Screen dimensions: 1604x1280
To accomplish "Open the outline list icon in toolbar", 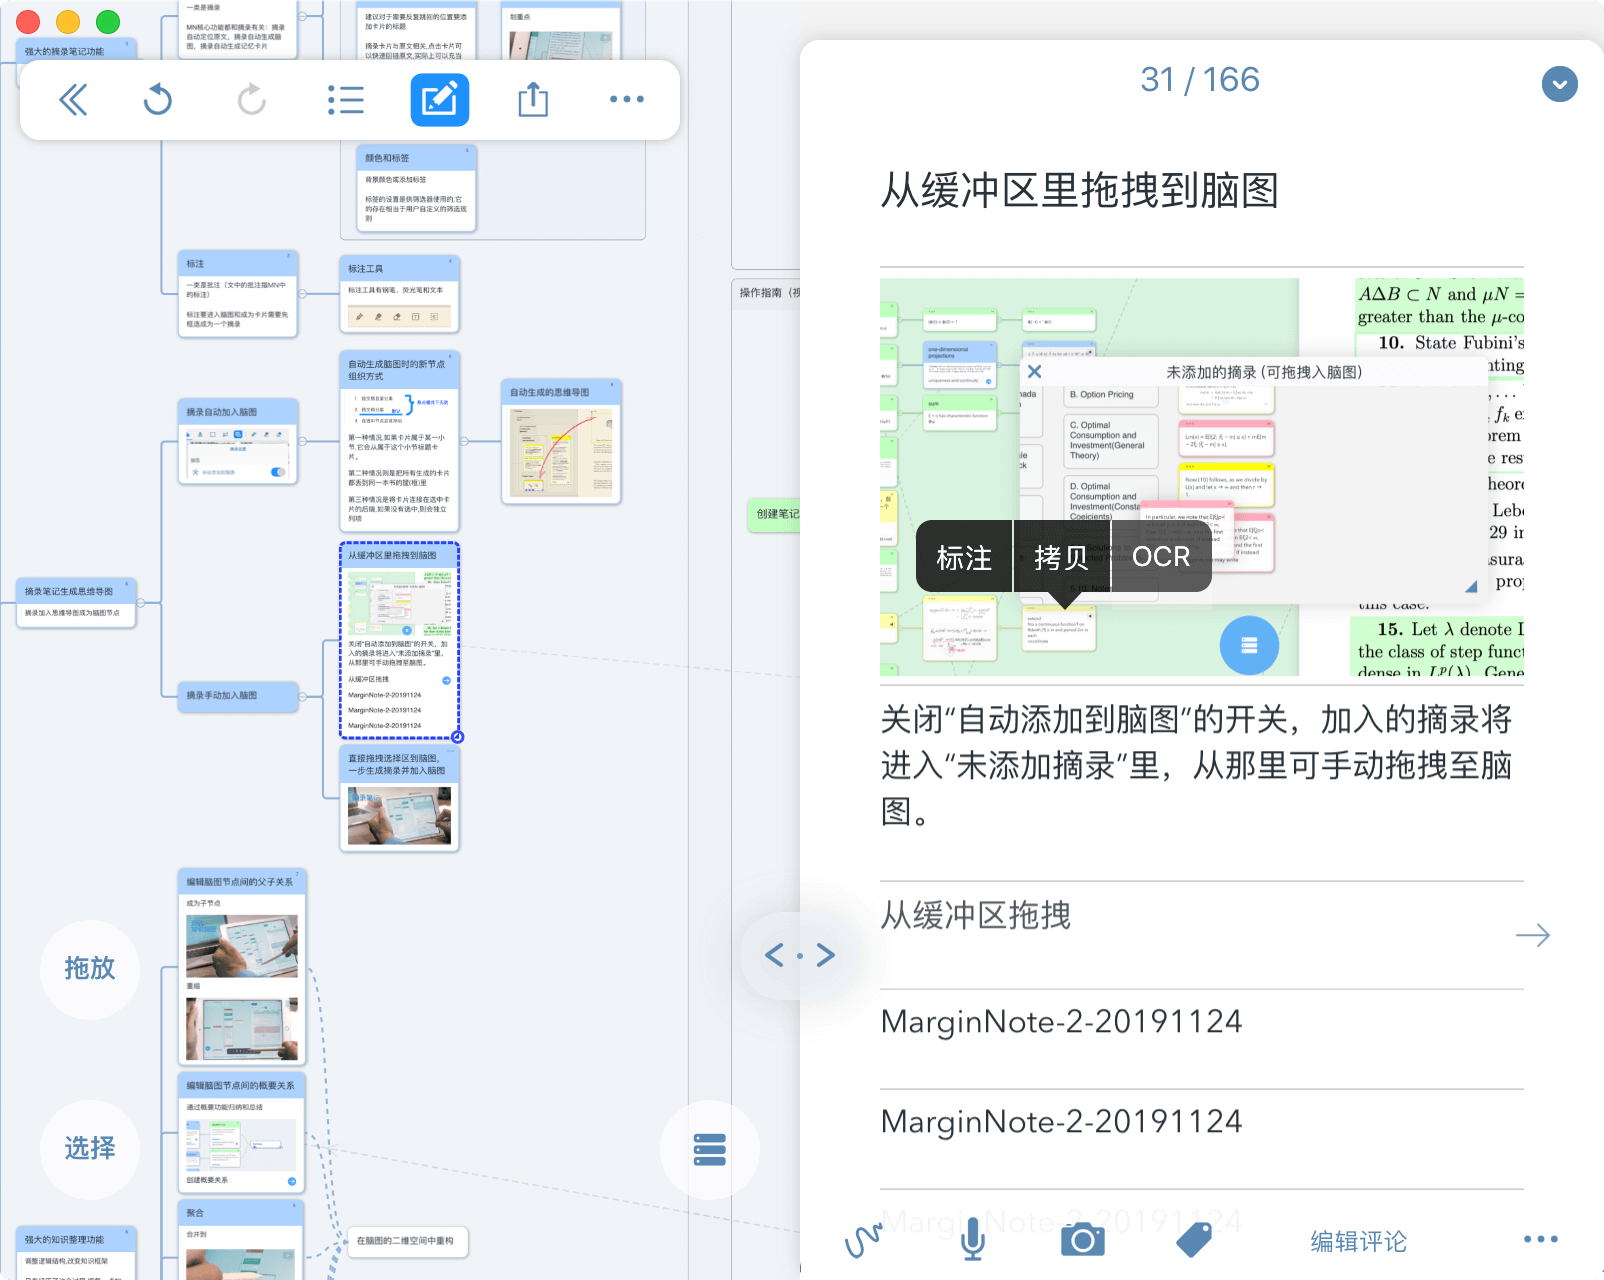I will (346, 99).
